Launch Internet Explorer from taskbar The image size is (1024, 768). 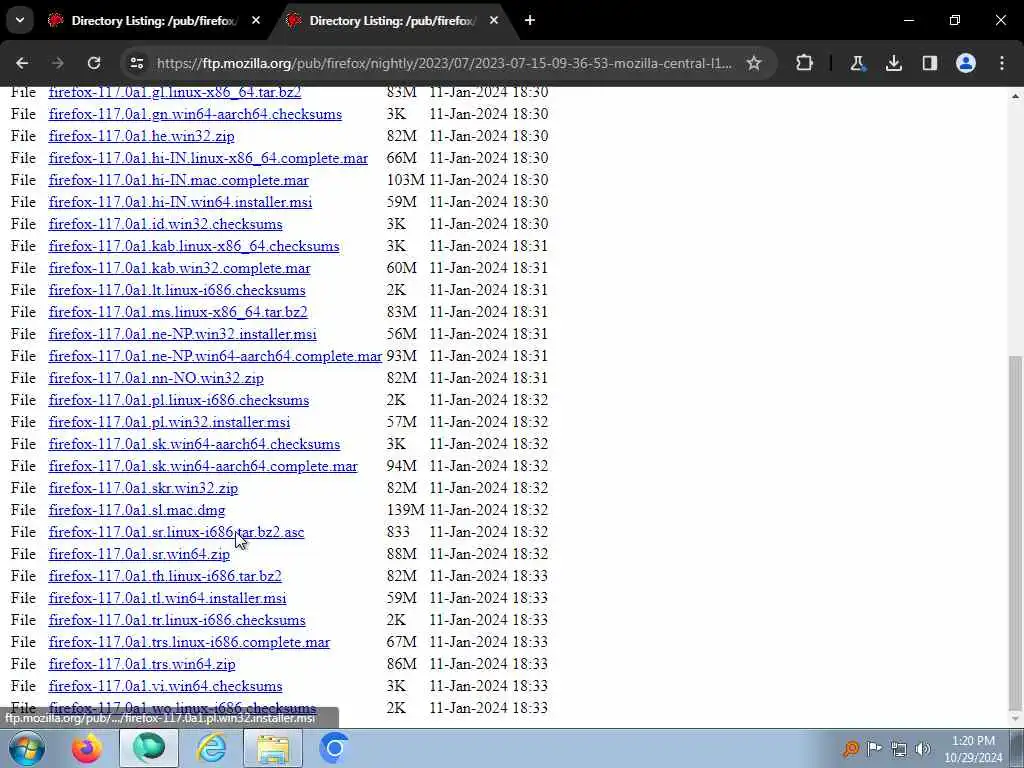212,748
